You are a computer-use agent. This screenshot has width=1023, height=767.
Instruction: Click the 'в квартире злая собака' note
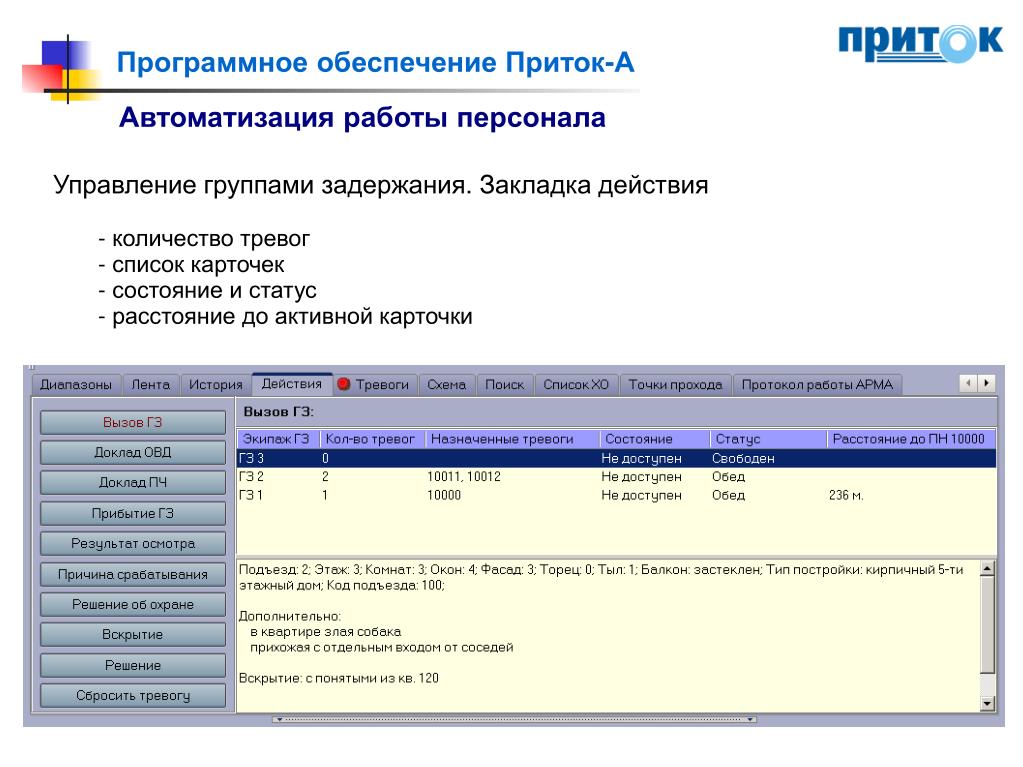(326, 631)
